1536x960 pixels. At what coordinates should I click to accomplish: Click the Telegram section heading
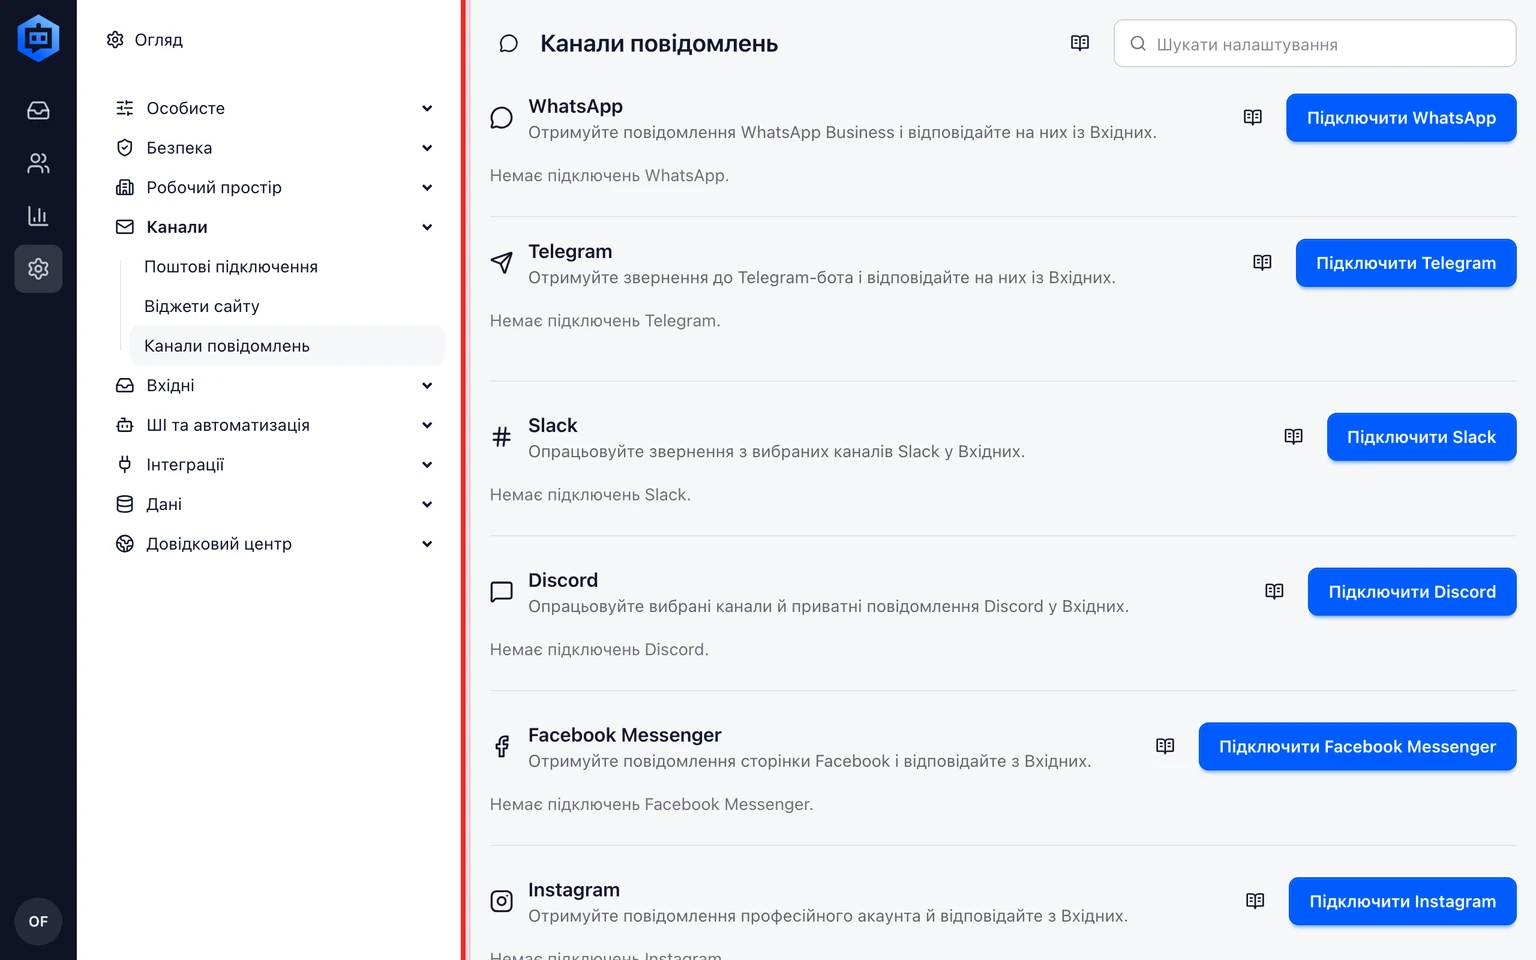click(570, 251)
